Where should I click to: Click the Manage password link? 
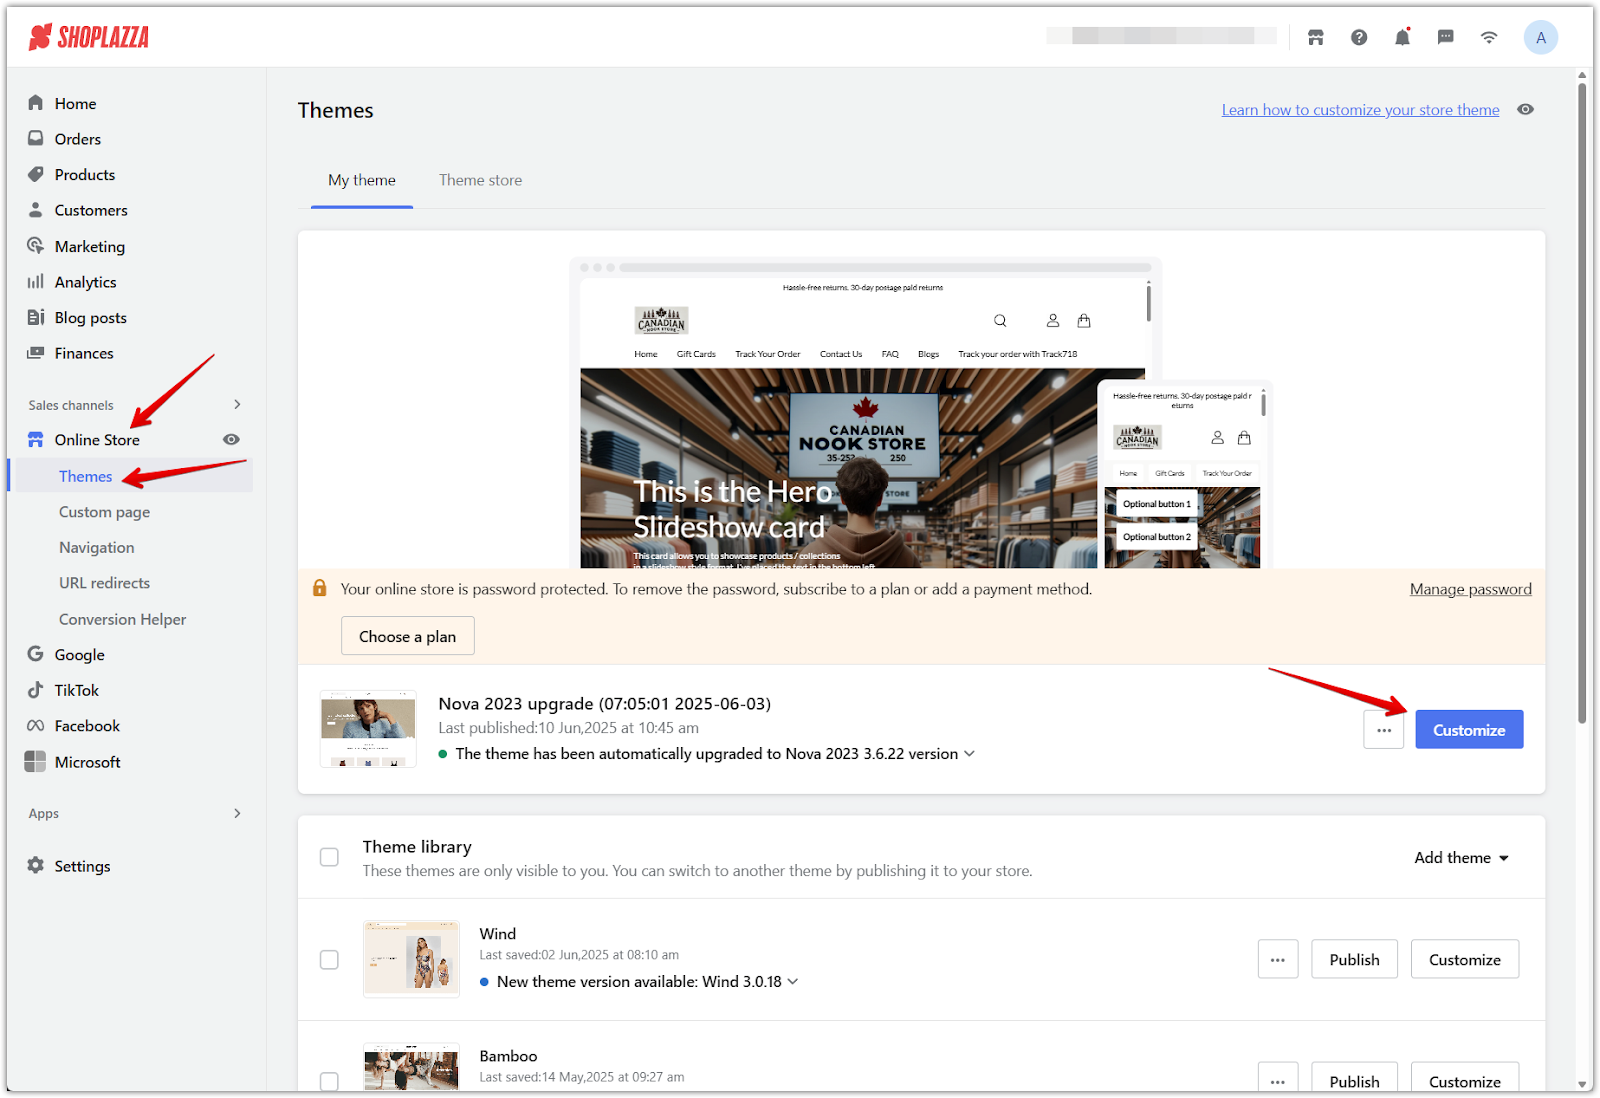(x=1470, y=590)
